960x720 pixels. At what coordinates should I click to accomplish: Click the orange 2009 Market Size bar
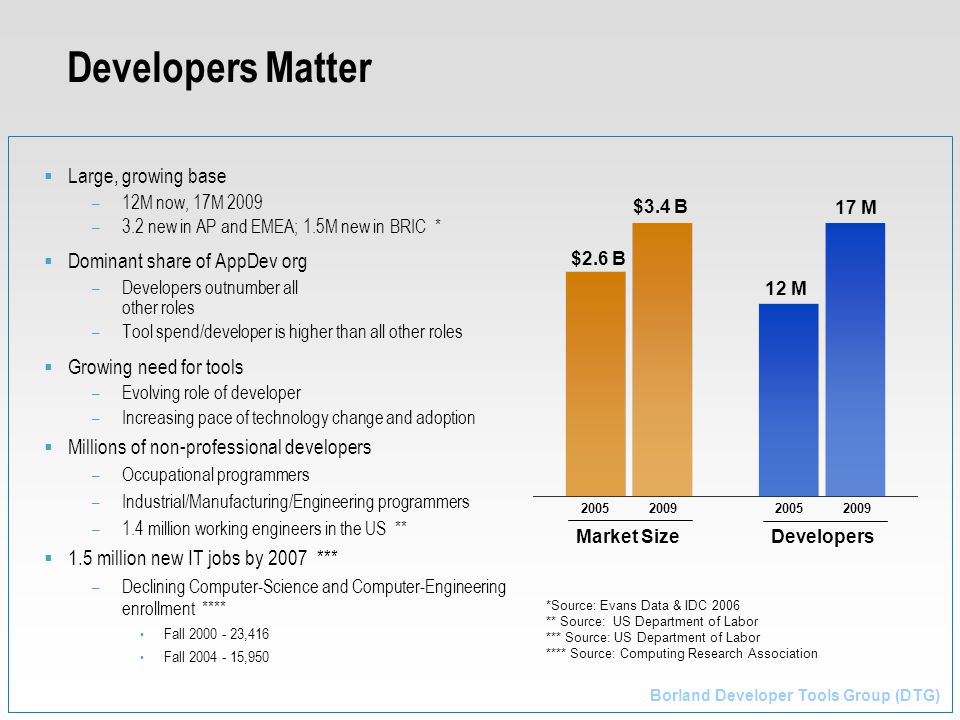[662, 359]
